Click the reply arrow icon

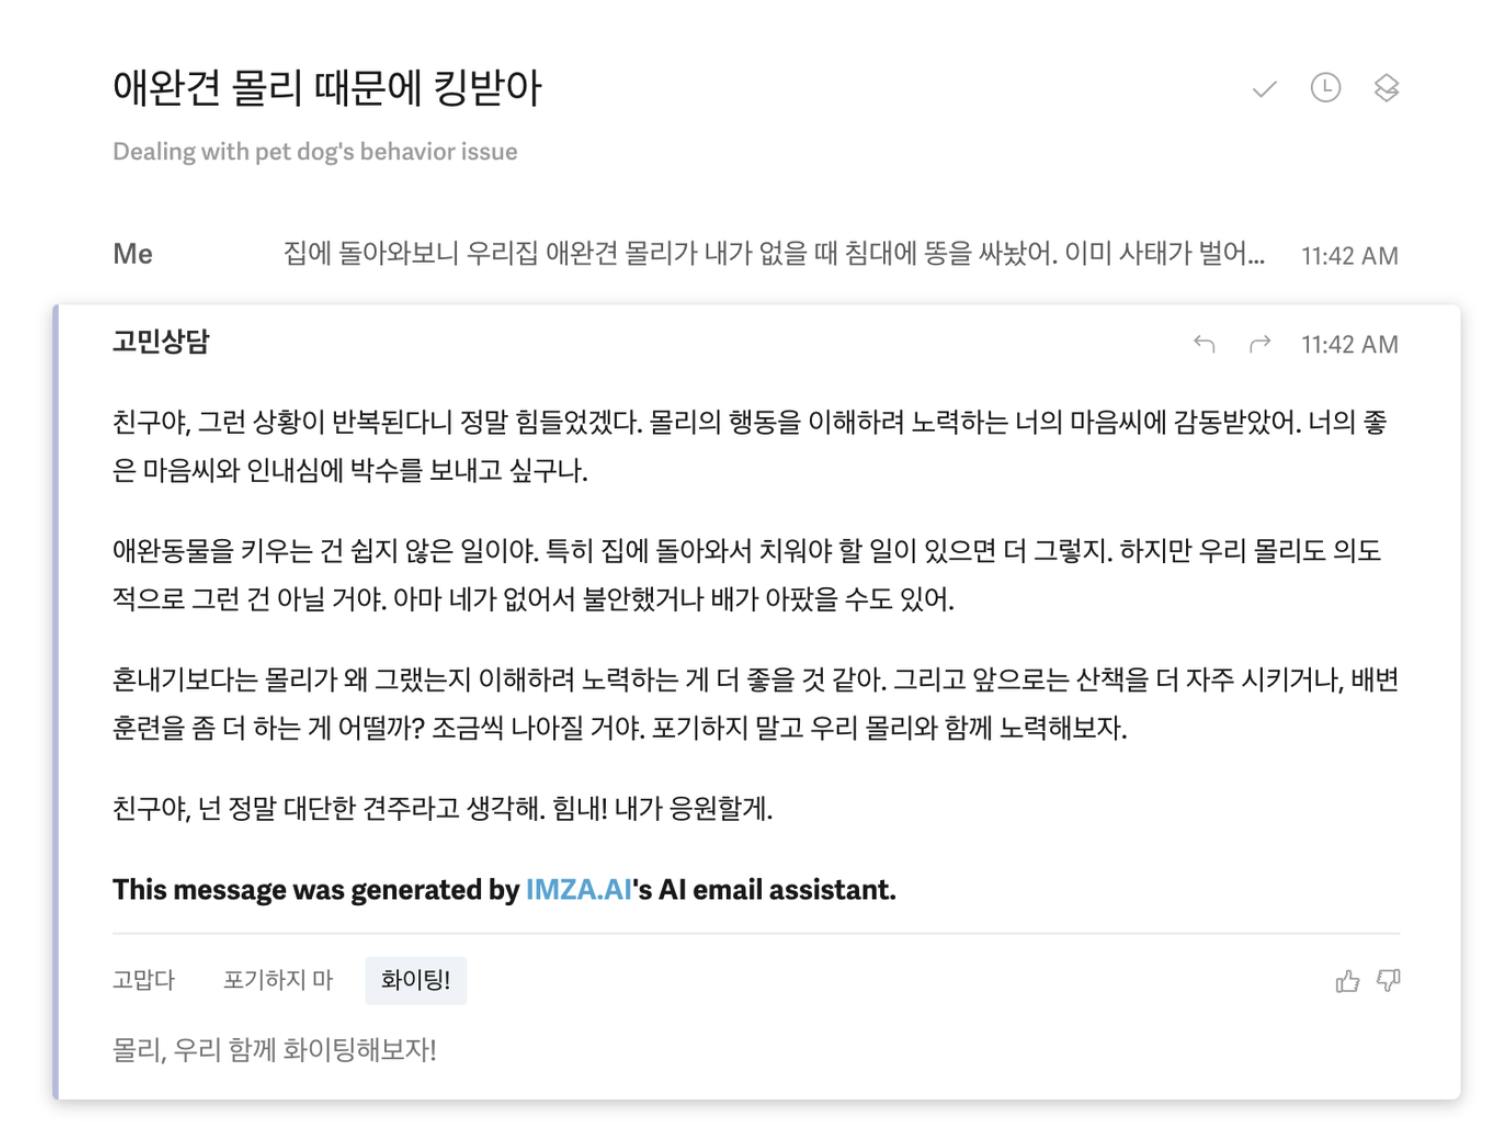(x=1204, y=344)
